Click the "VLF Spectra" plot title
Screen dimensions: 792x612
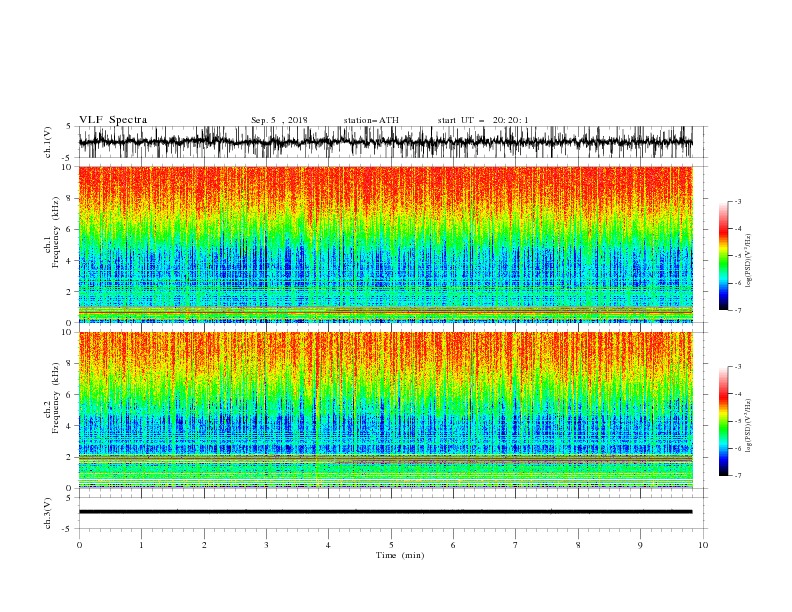click(113, 120)
